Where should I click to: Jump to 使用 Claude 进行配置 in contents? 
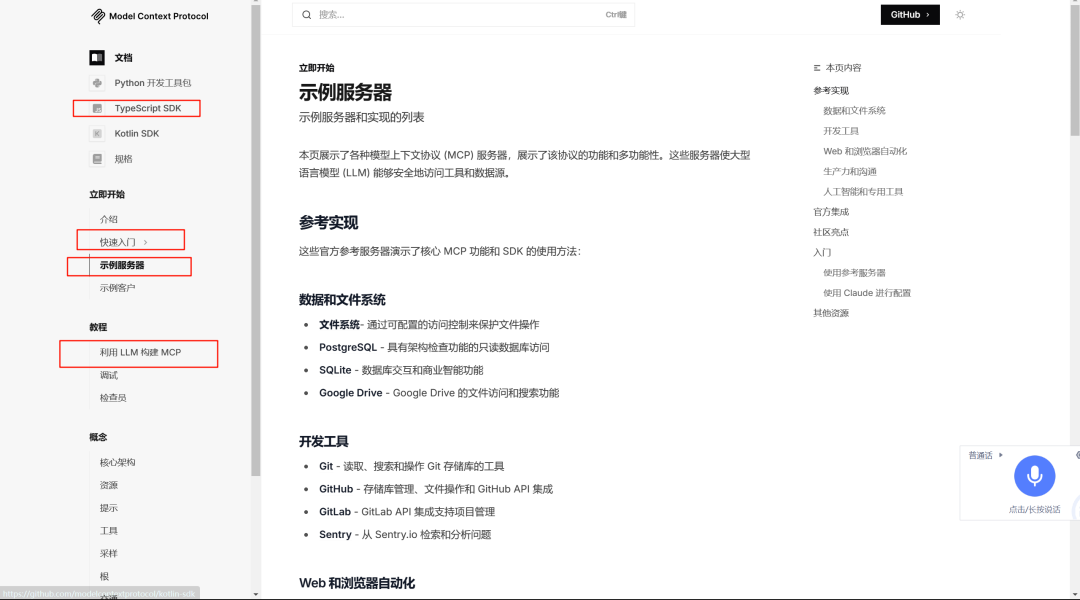pos(867,293)
